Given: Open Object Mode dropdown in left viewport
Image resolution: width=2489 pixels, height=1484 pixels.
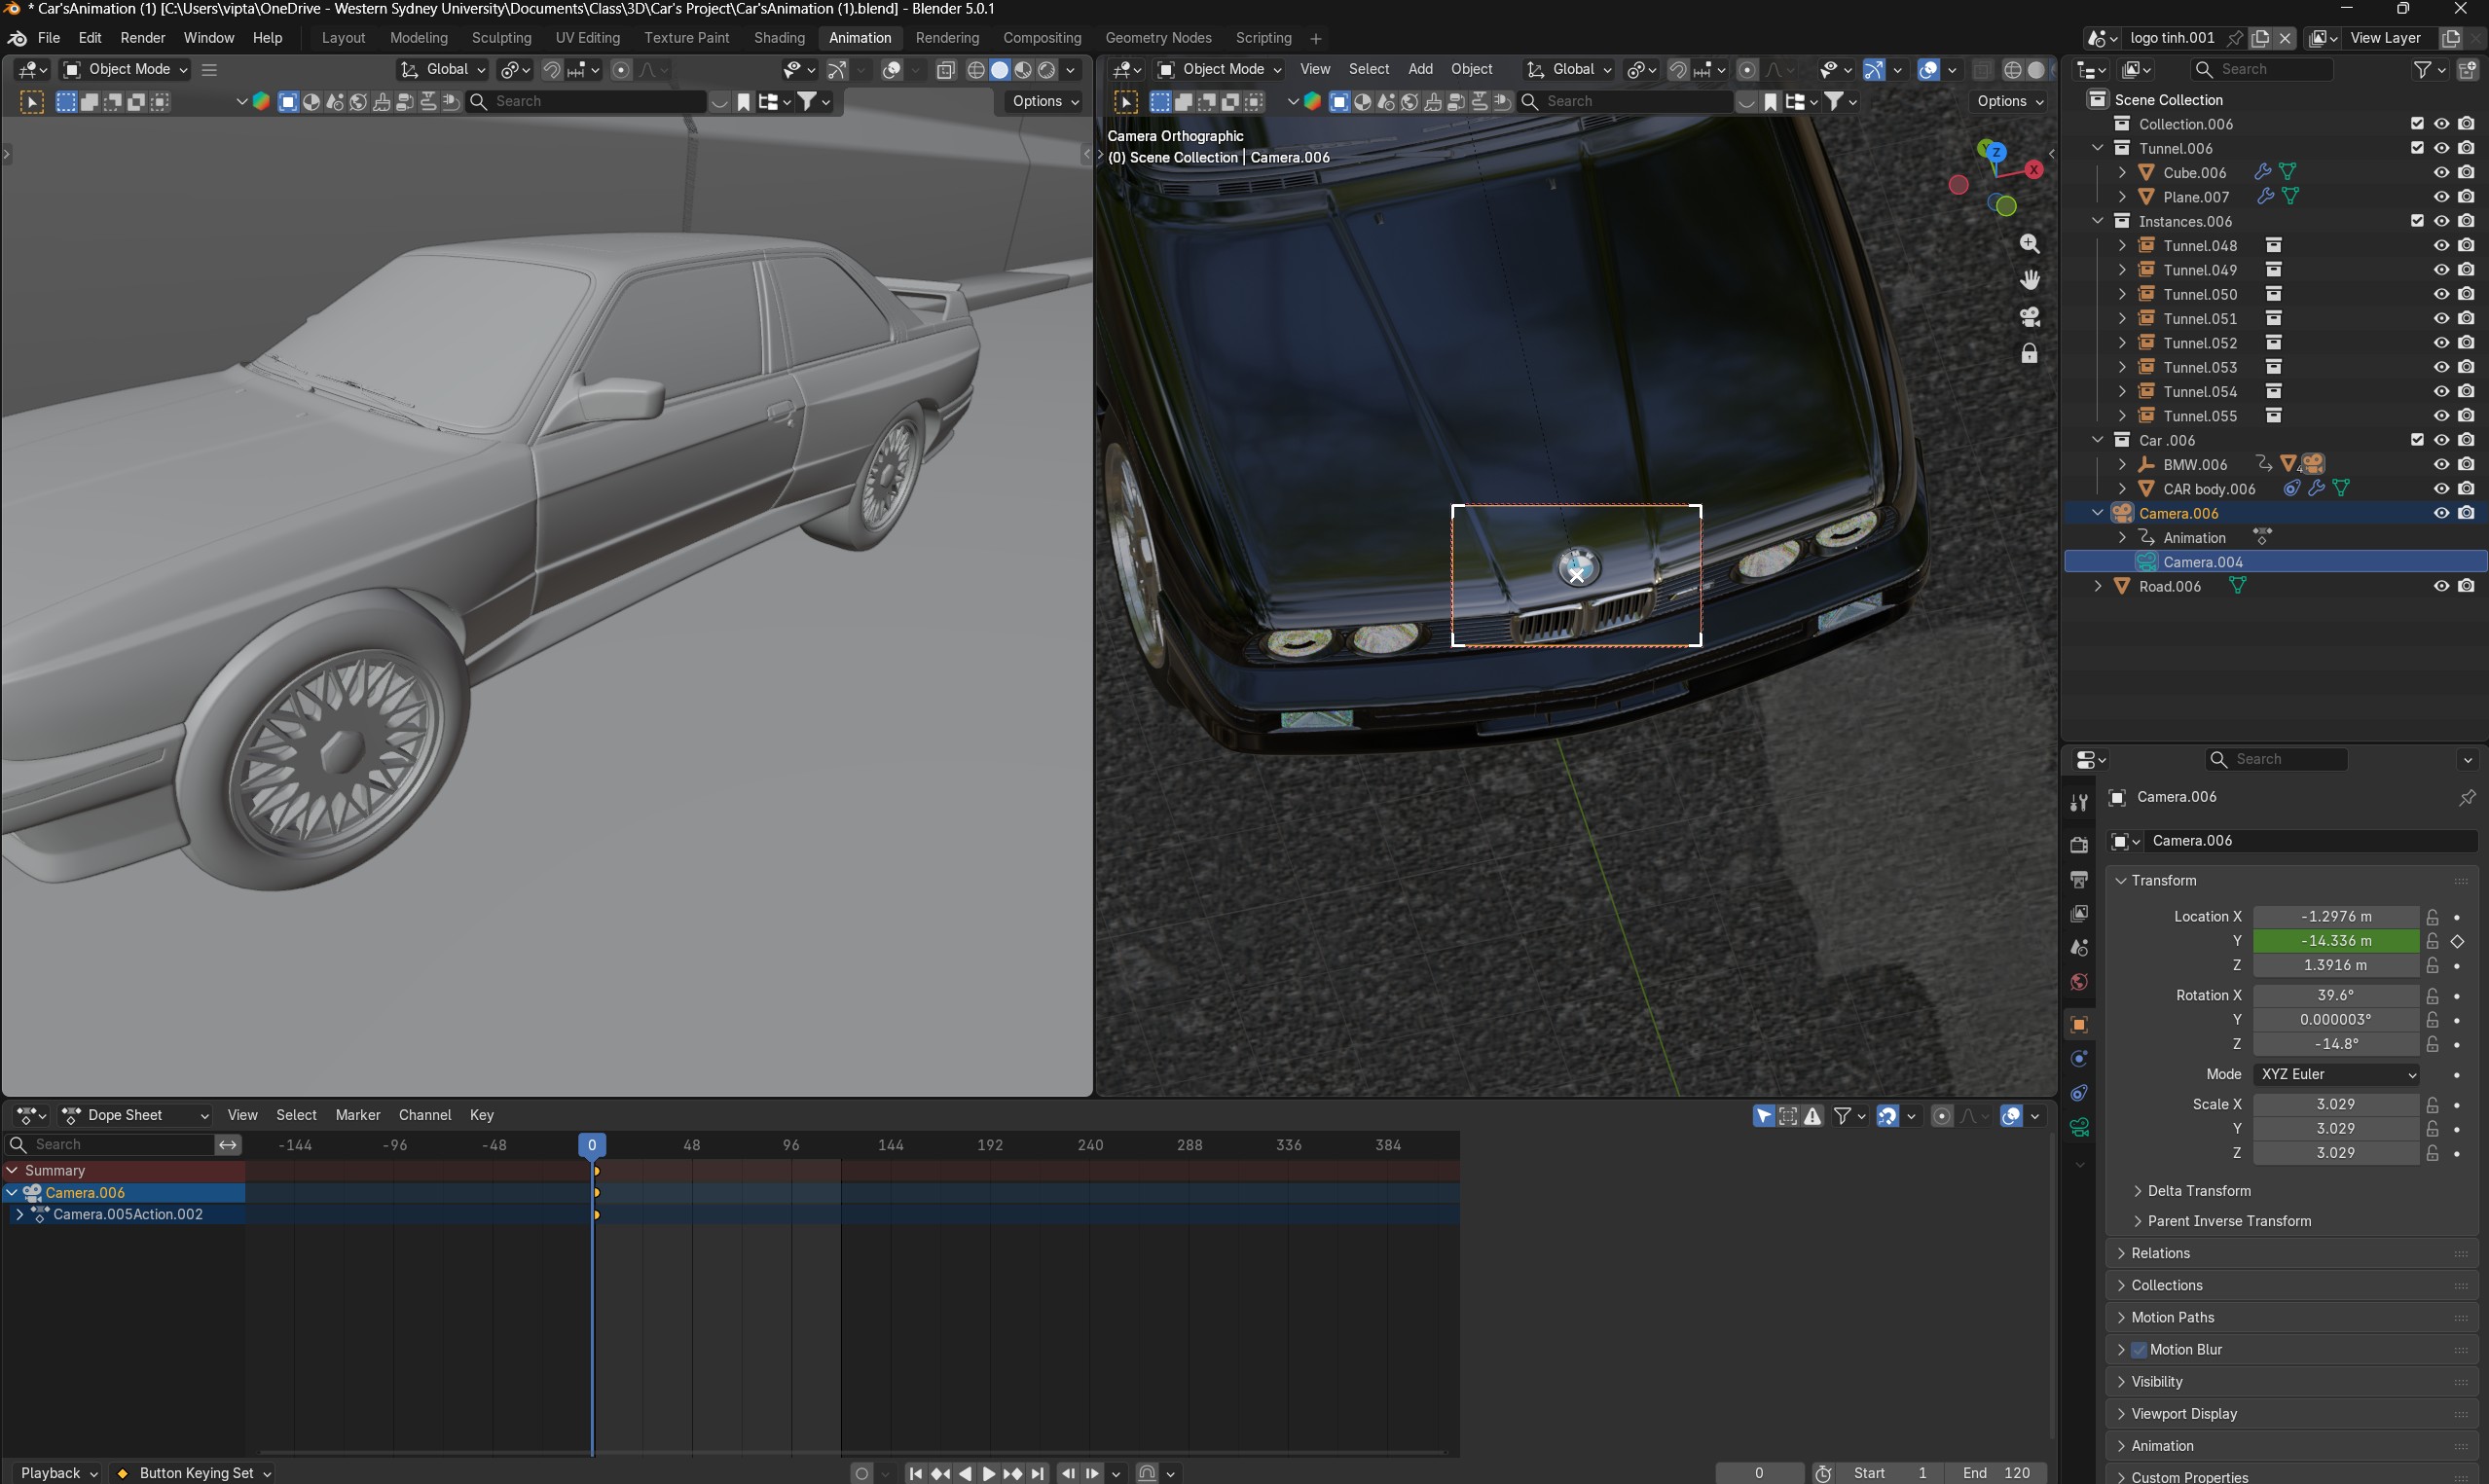Looking at the screenshot, I should point(126,69).
